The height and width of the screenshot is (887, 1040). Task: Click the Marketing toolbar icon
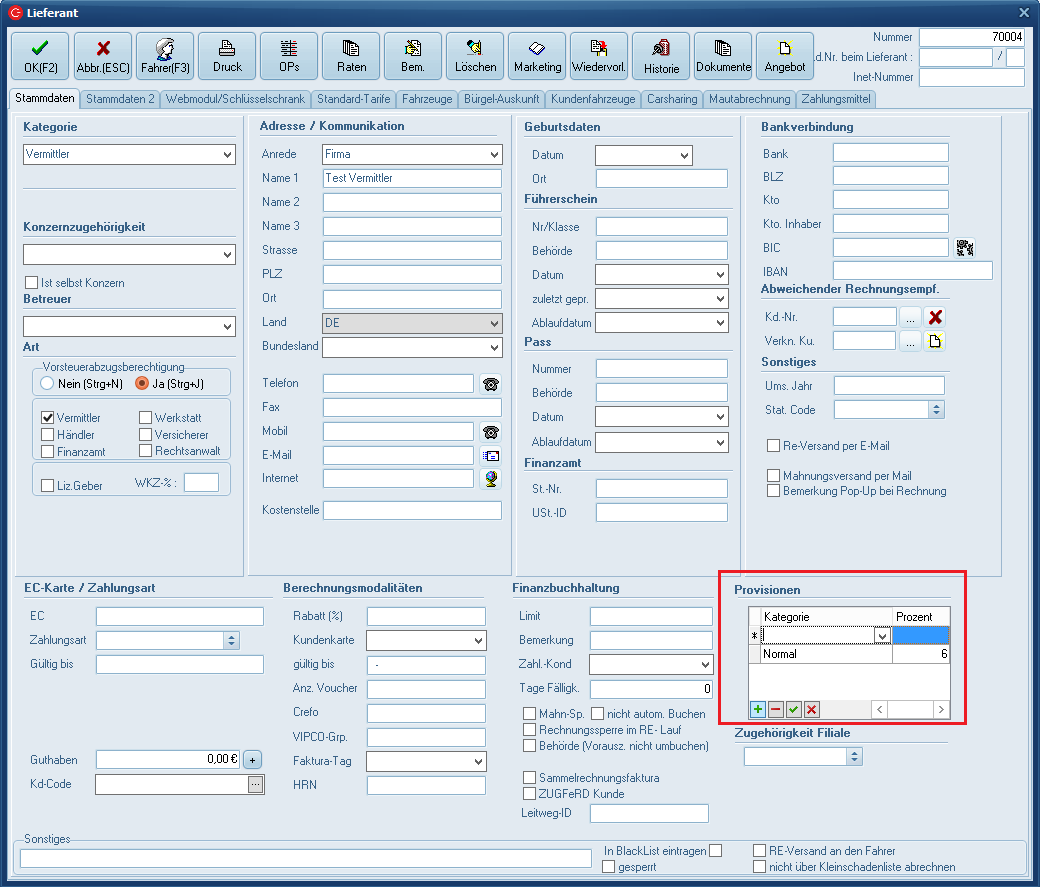(x=537, y=56)
